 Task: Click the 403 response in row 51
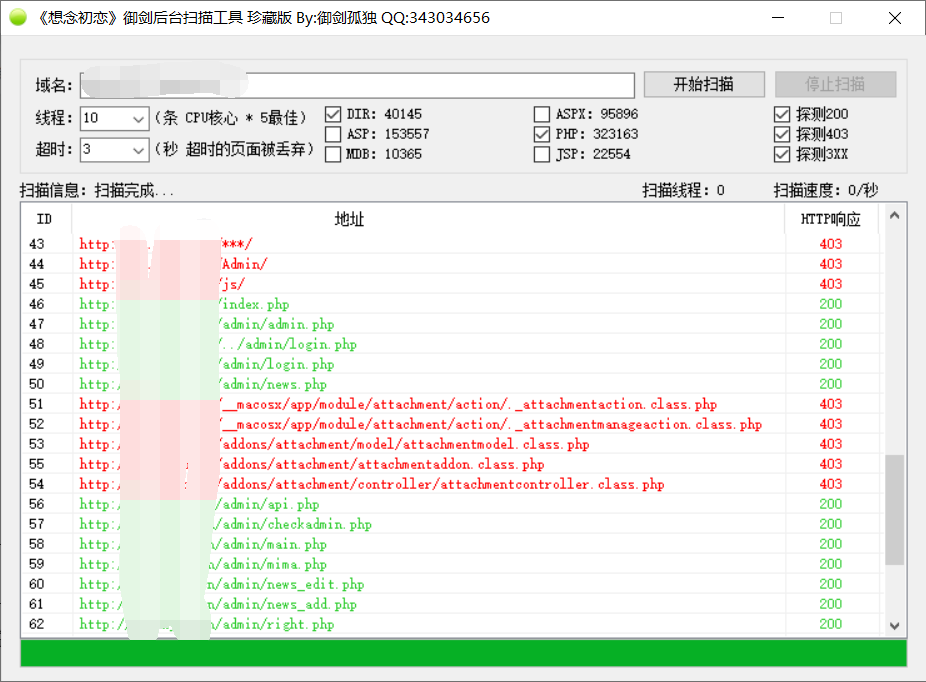tap(830, 404)
